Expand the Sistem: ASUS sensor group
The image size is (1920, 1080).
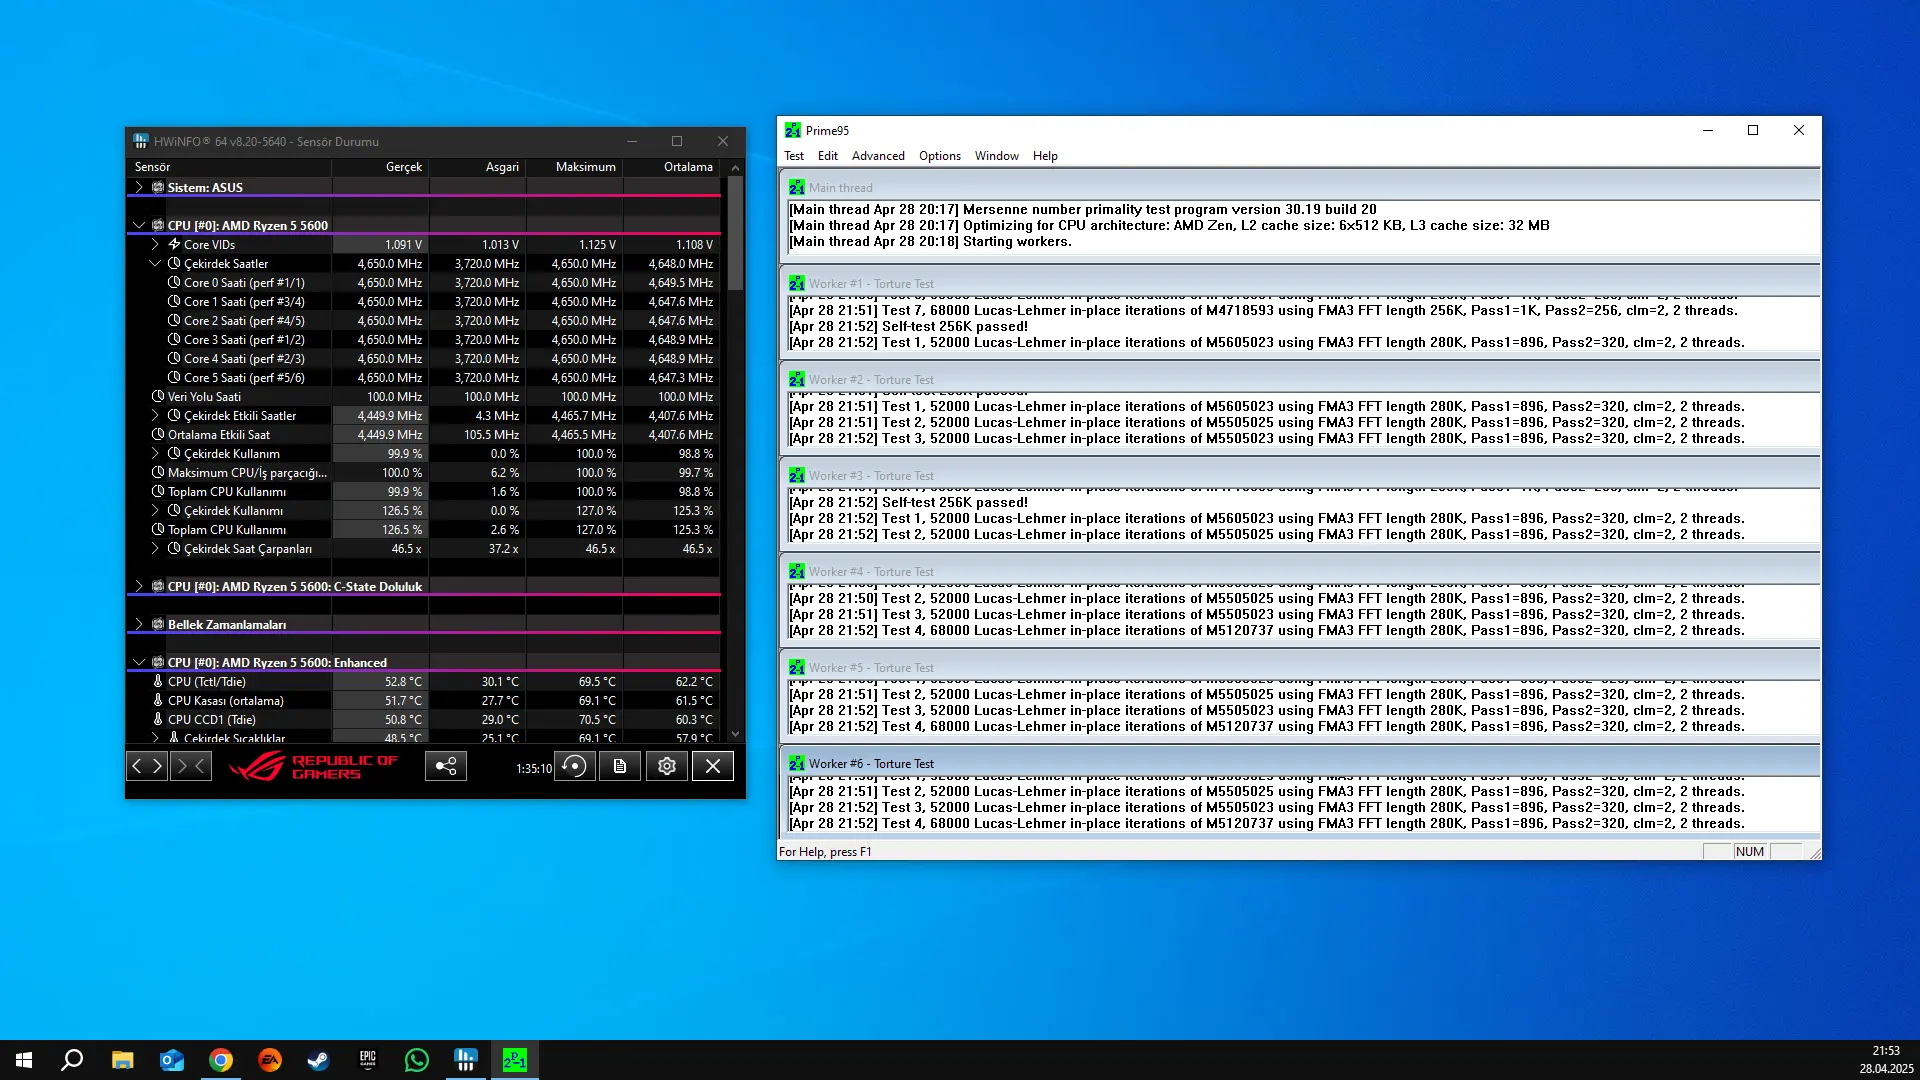click(x=139, y=187)
